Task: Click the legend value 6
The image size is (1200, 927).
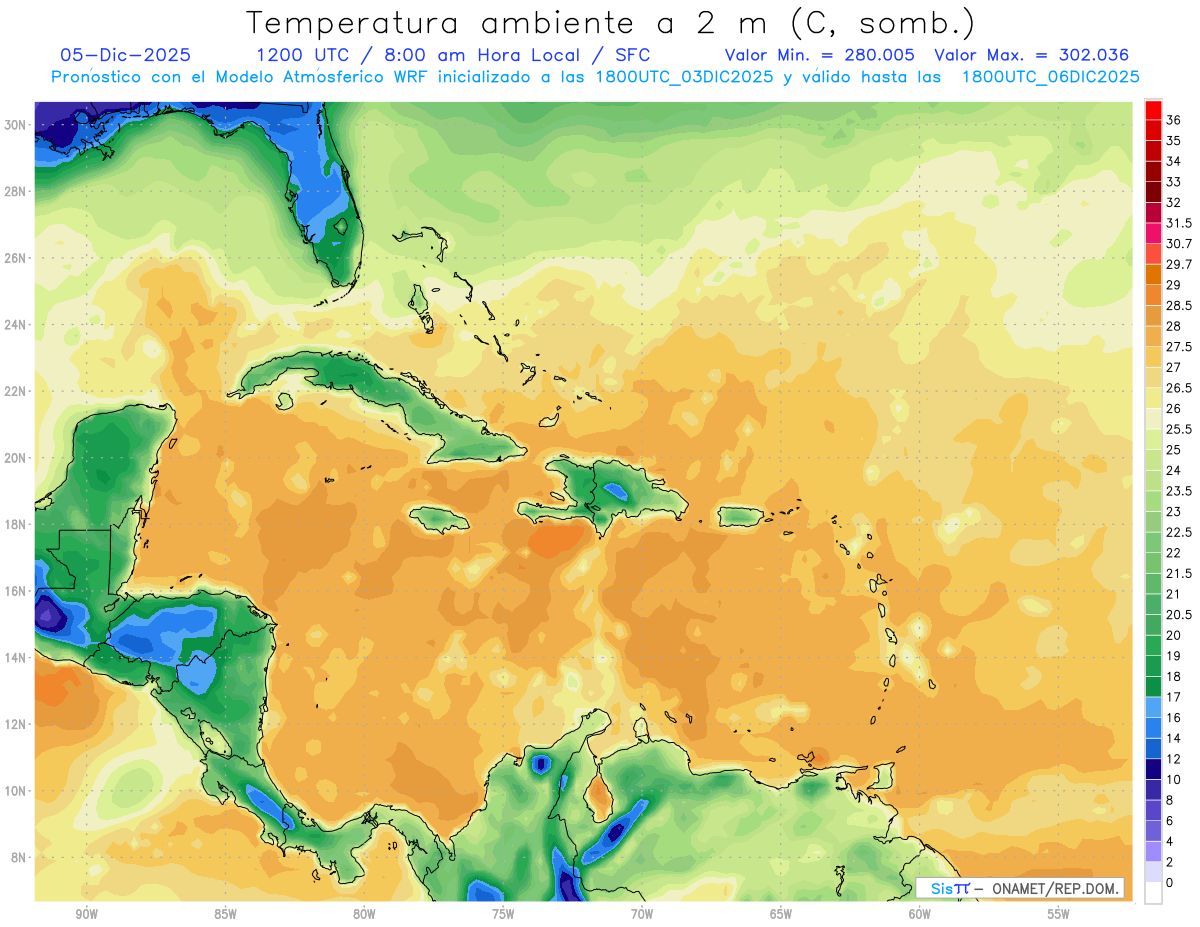Action: coord(1170,820)
